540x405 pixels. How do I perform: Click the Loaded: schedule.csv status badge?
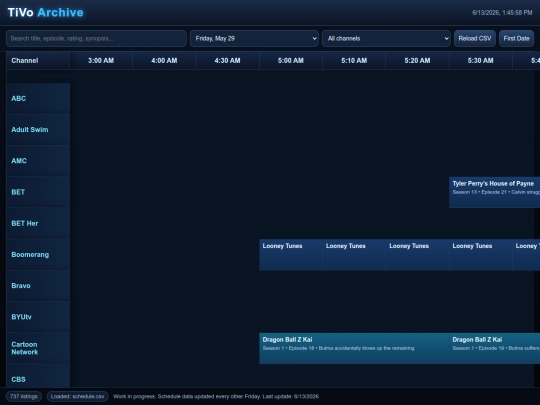click(77, 396)
